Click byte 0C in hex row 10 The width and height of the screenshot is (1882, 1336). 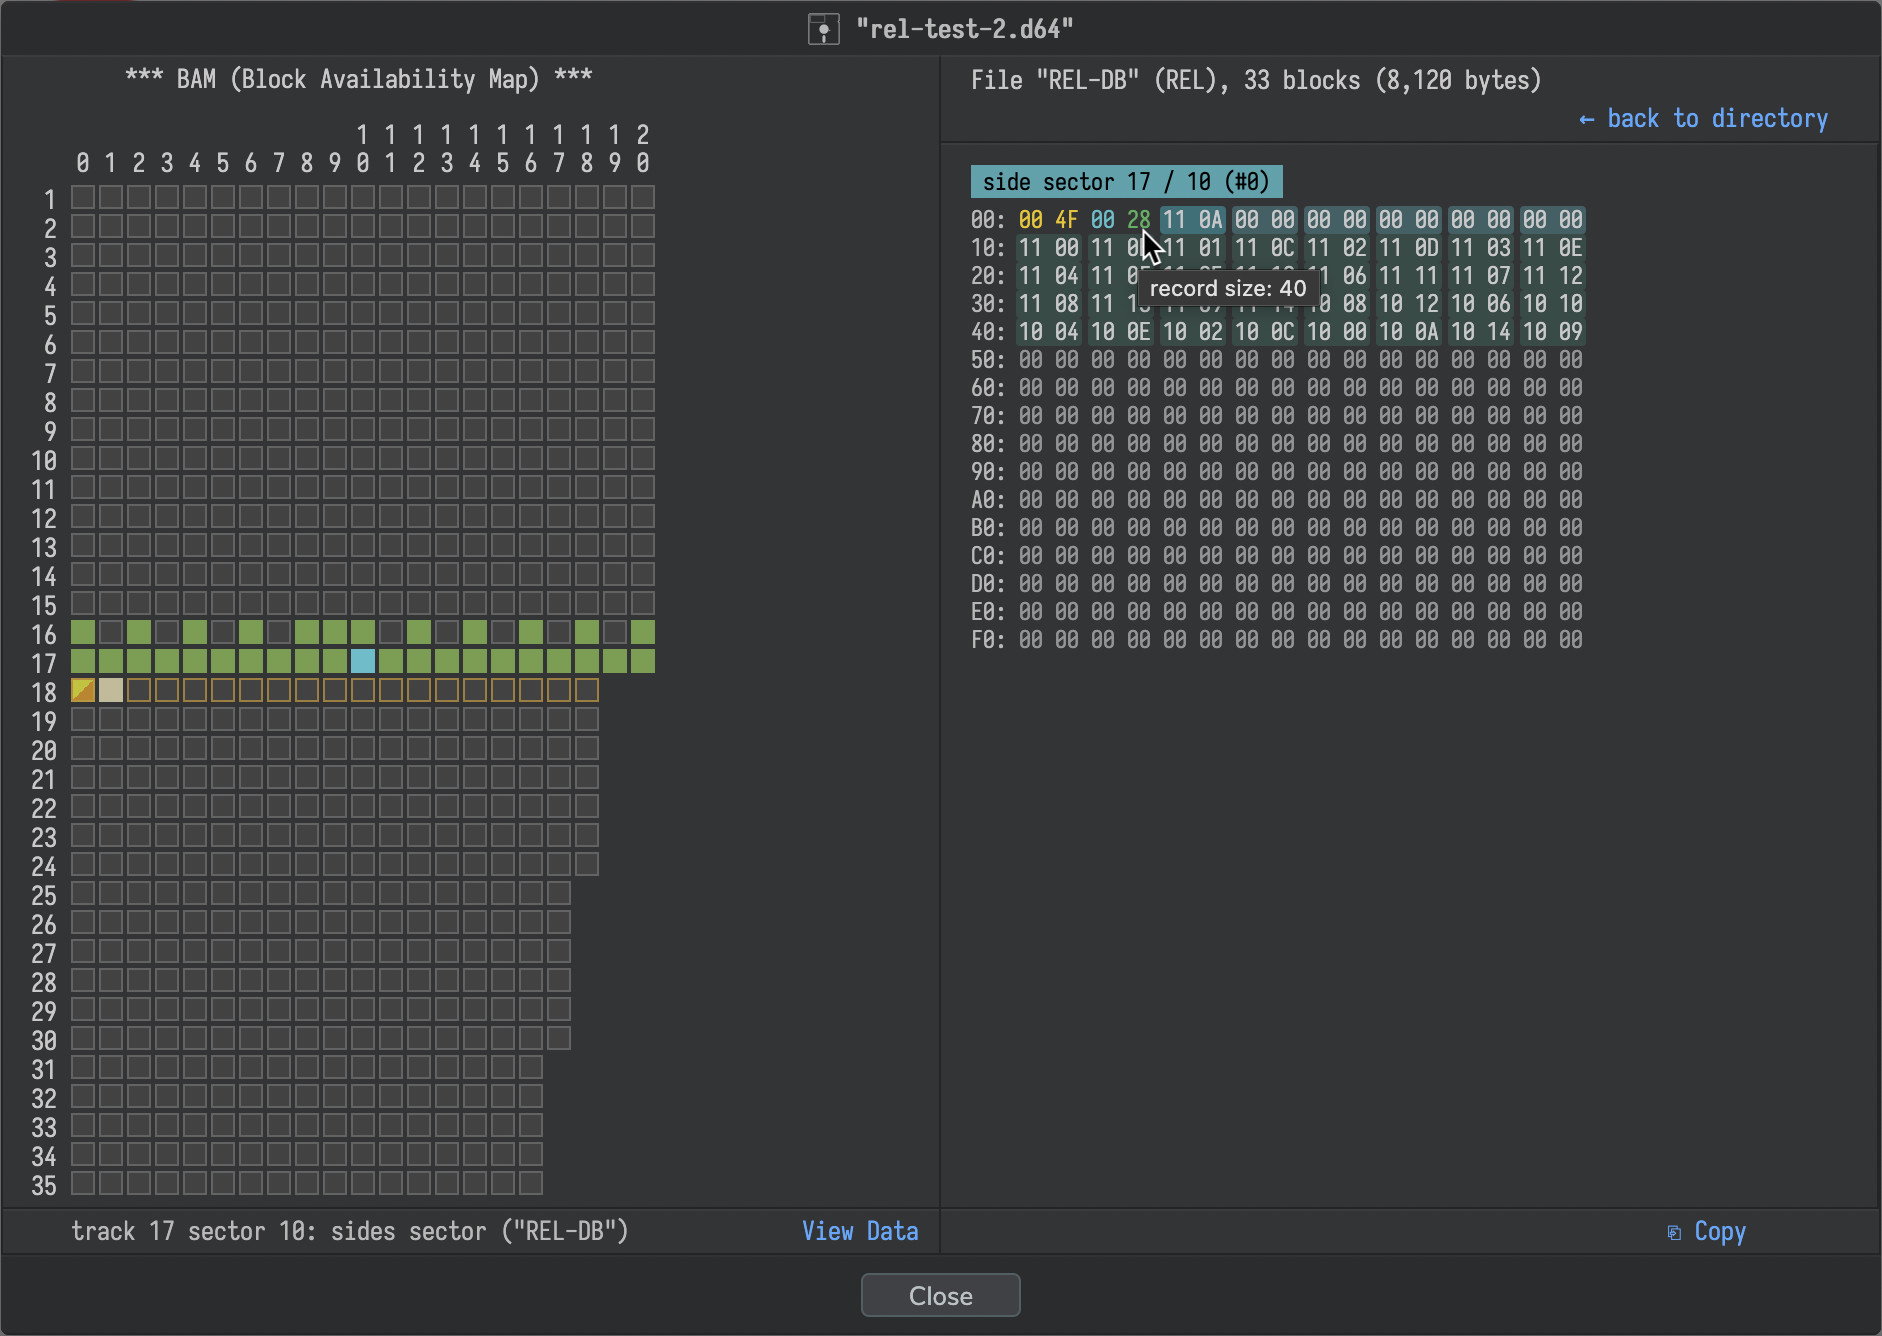(1283, 248)
